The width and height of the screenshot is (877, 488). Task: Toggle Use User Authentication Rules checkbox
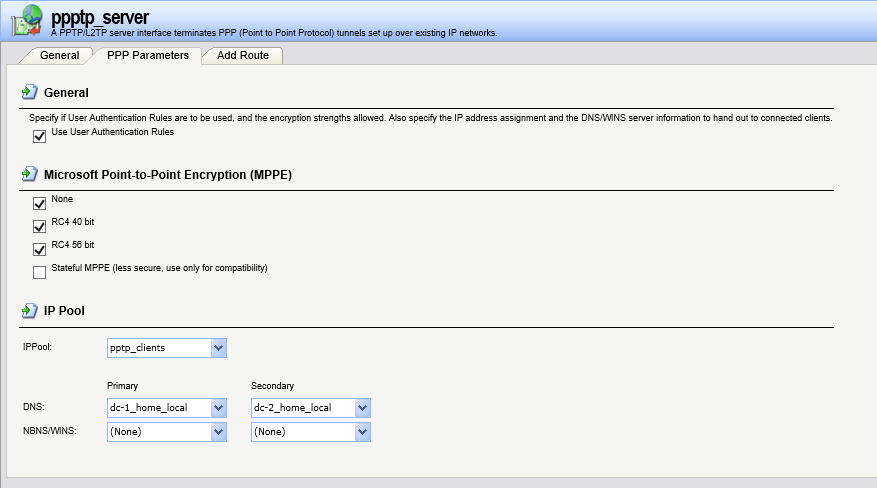click(40, 136)
